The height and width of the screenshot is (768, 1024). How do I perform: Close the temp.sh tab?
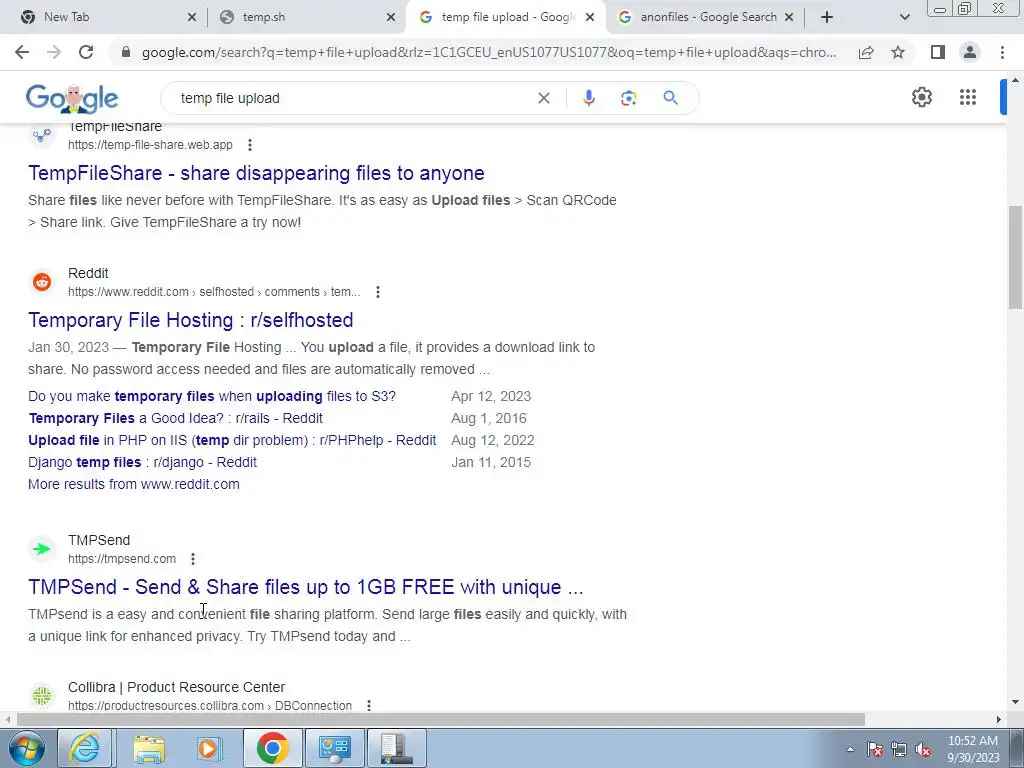pos(391,17)
